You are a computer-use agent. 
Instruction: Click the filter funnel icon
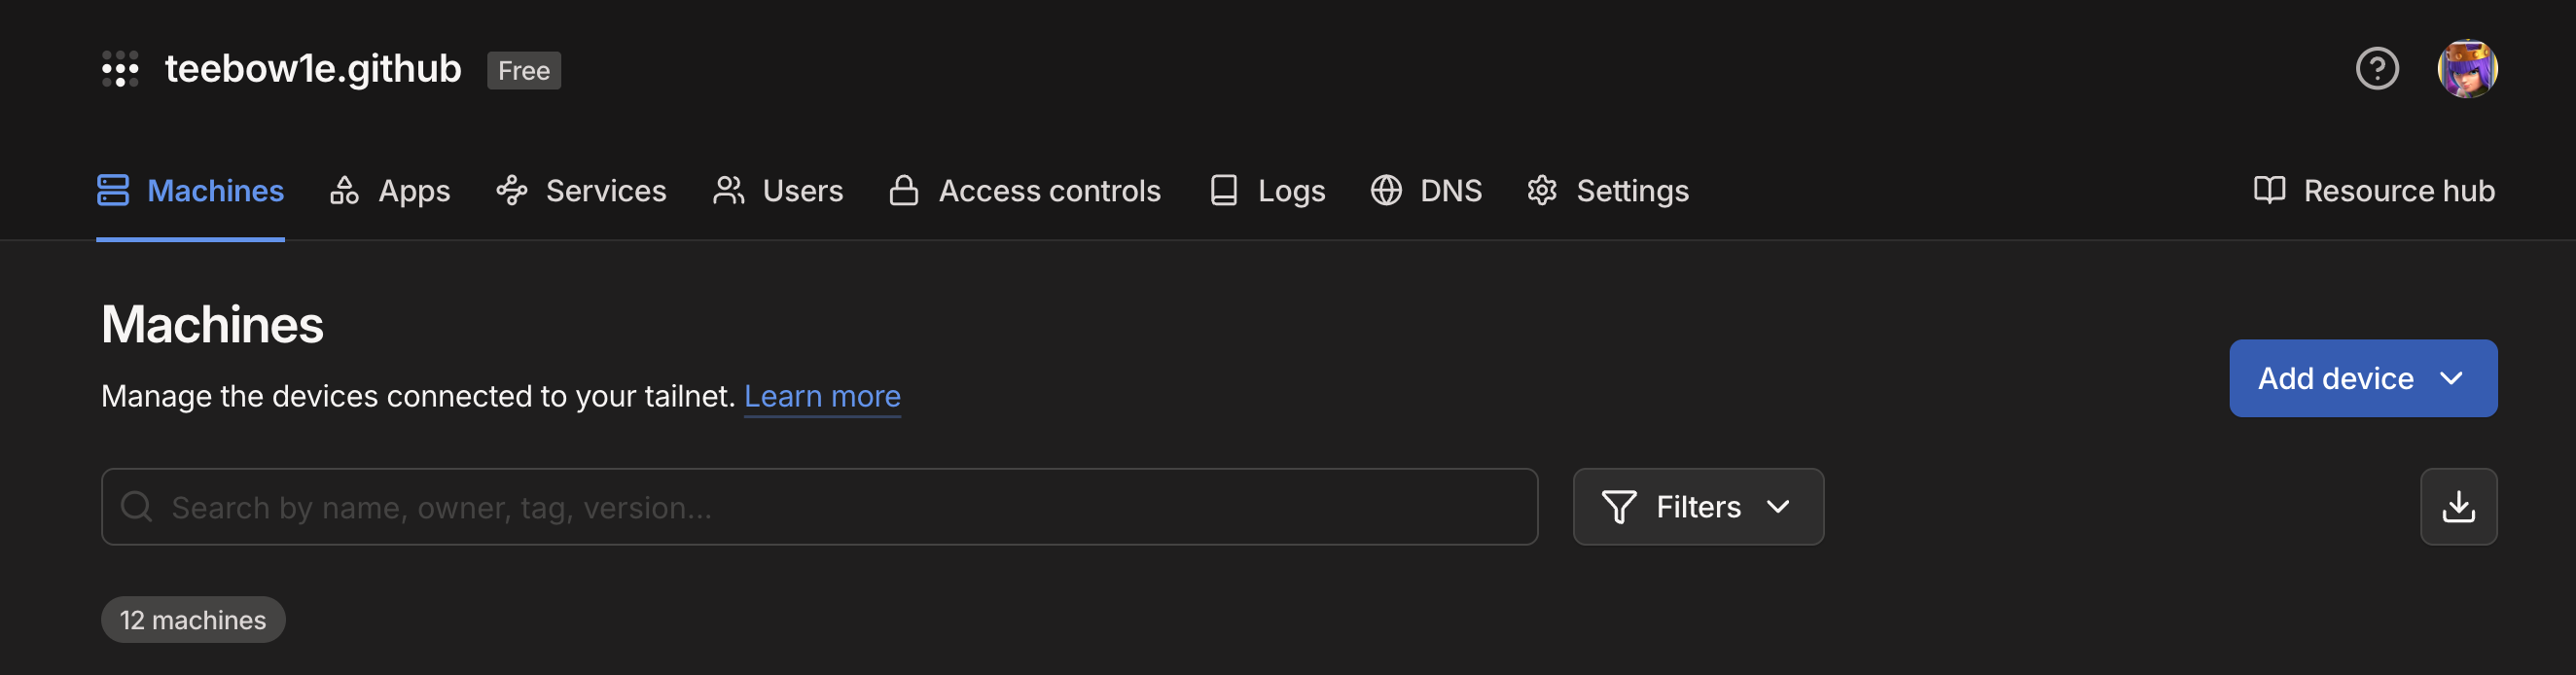(x=1619, y=507)
